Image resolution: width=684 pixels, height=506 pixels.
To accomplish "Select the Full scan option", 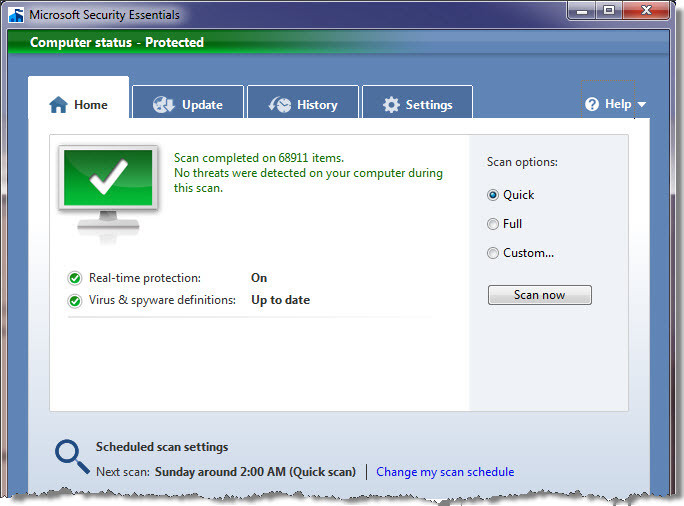I will point(493,224).
